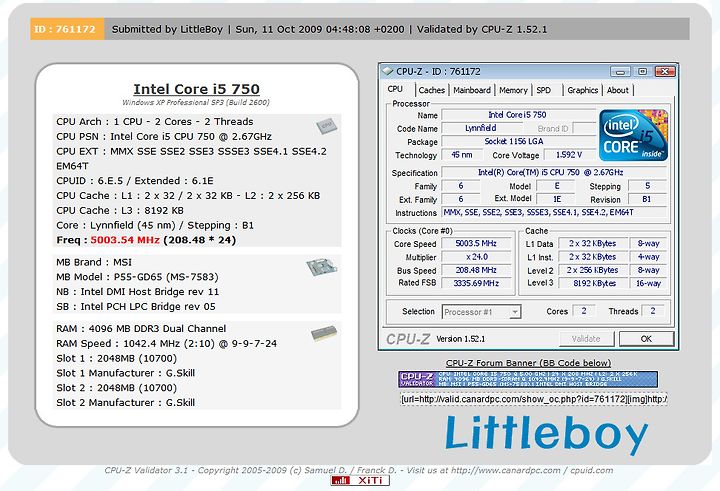Click the Multiplier x 24.0 value
Screen dimensions: 720x491
pyautogui.click(x=476, y=257)
